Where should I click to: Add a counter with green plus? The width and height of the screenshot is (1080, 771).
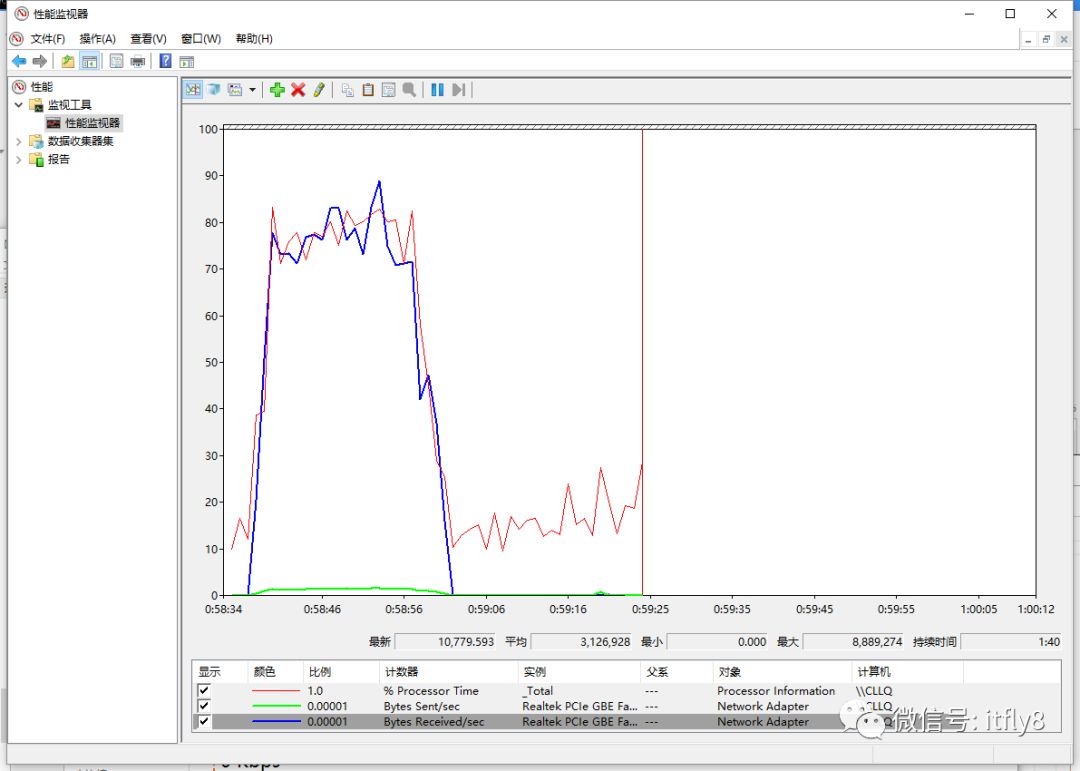[x=277, y=90]
